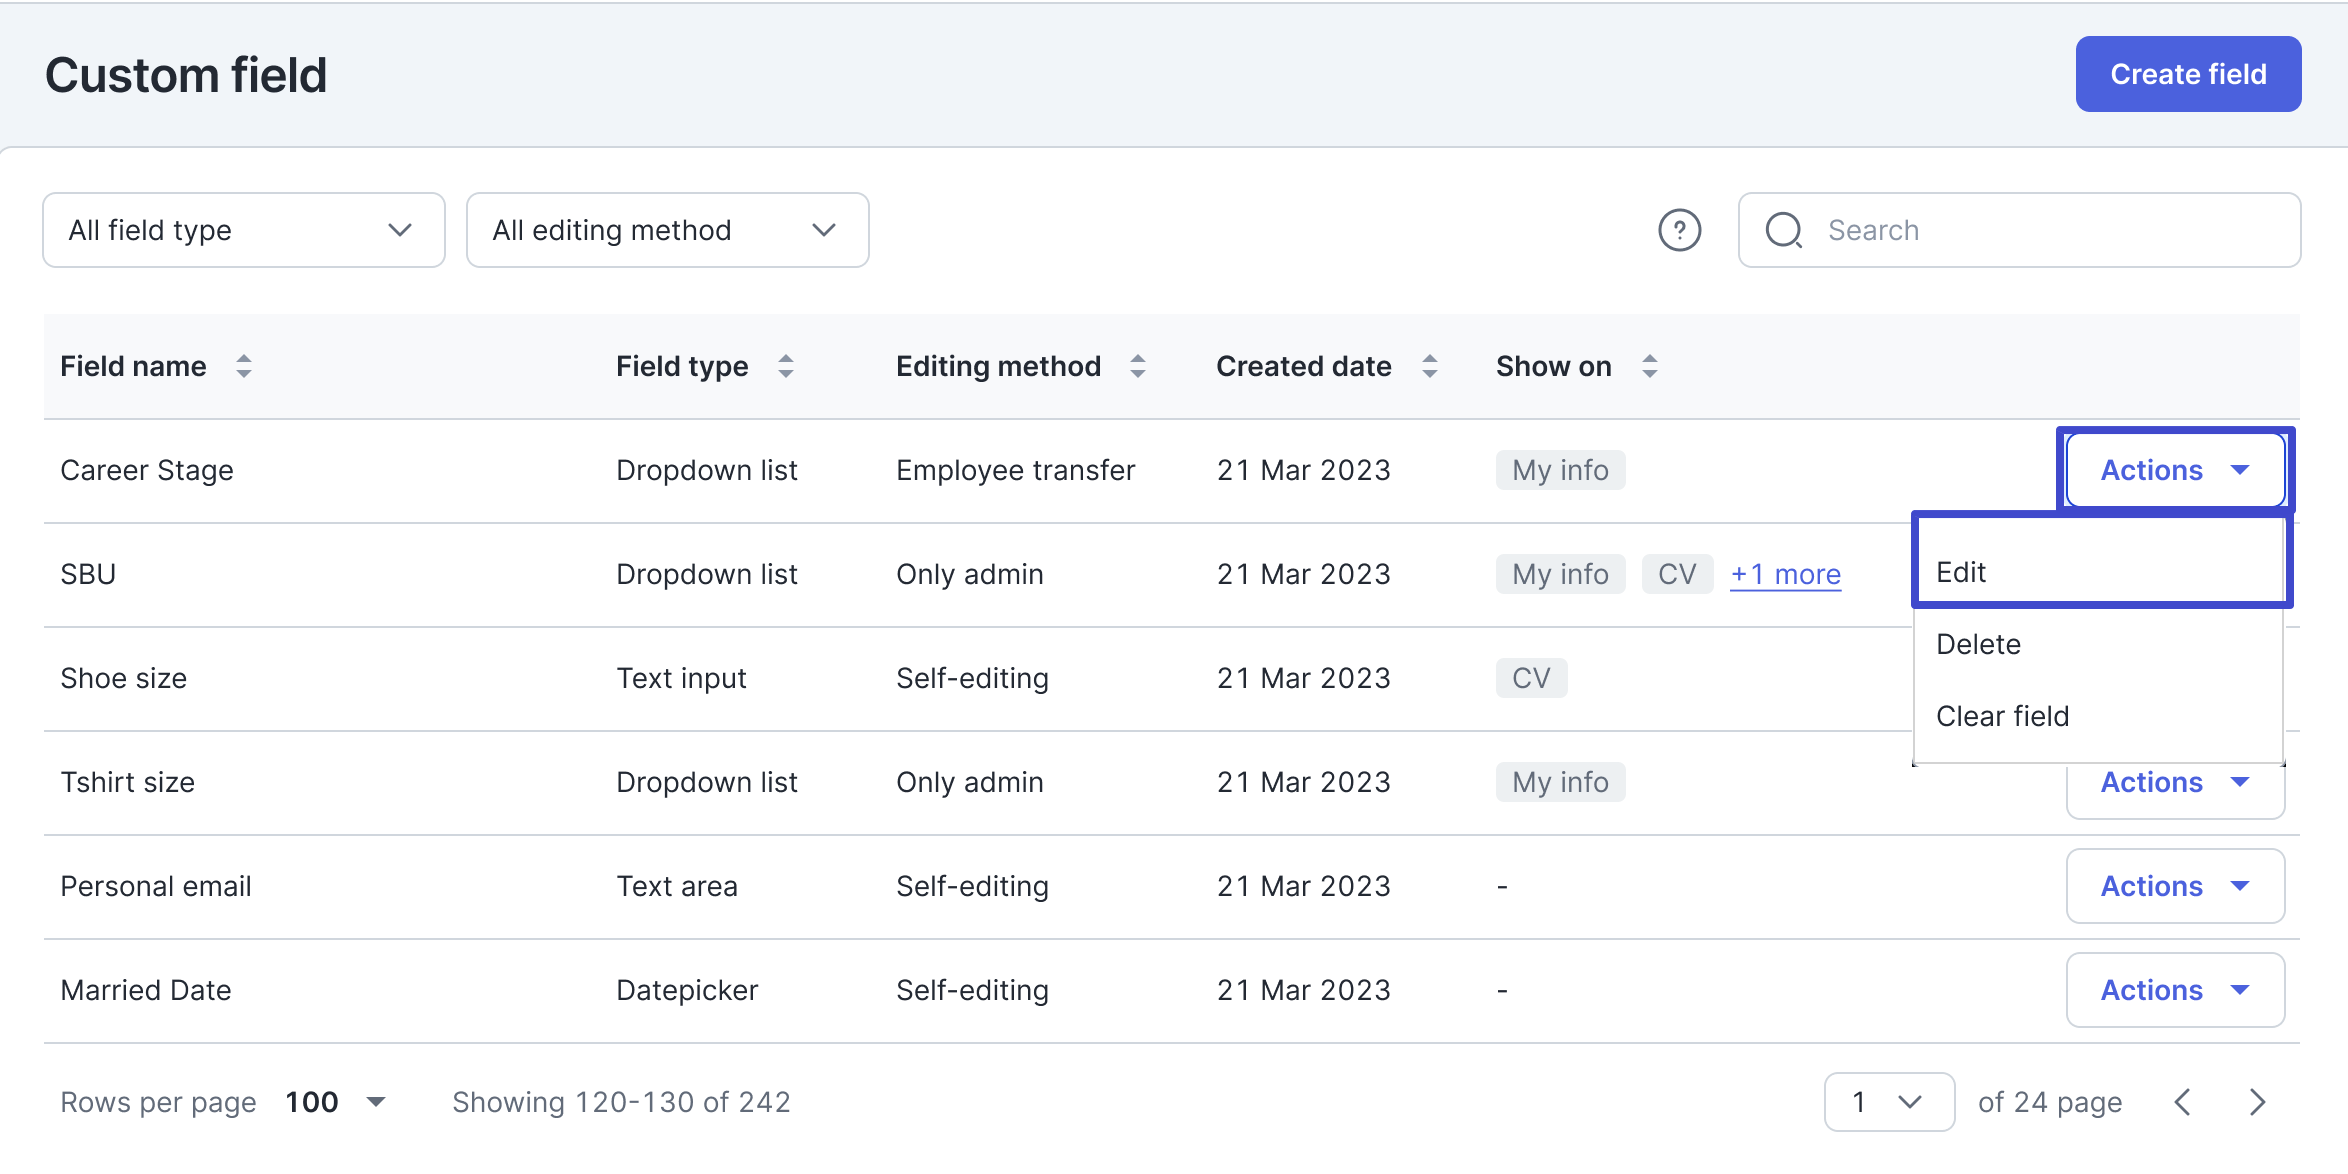Go to next page arrow
2348x1174 pixels.
(2257, 1102)
